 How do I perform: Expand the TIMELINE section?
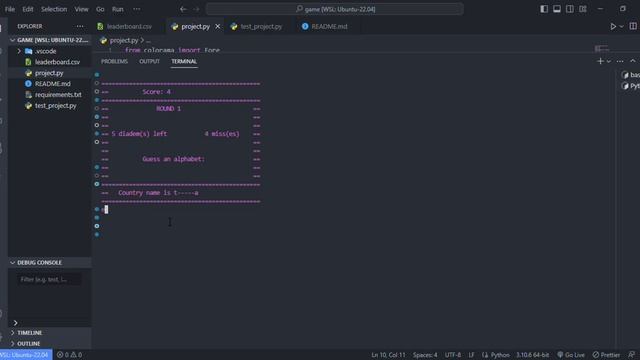(x=50, y=333)
